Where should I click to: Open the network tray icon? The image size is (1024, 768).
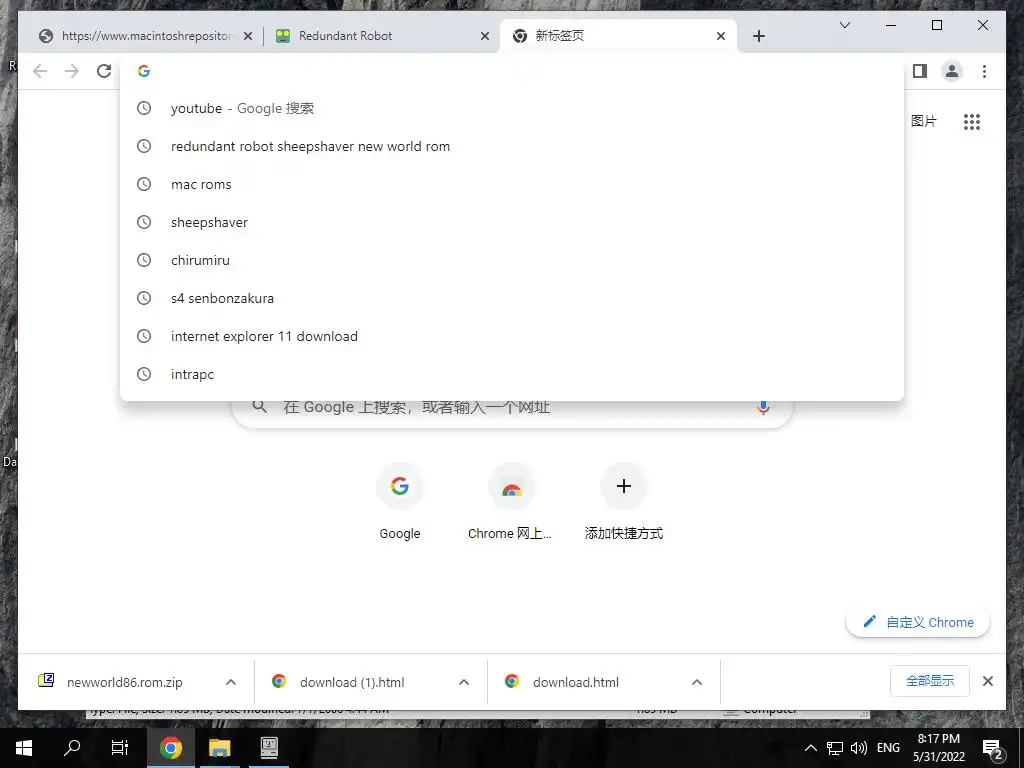835,748
